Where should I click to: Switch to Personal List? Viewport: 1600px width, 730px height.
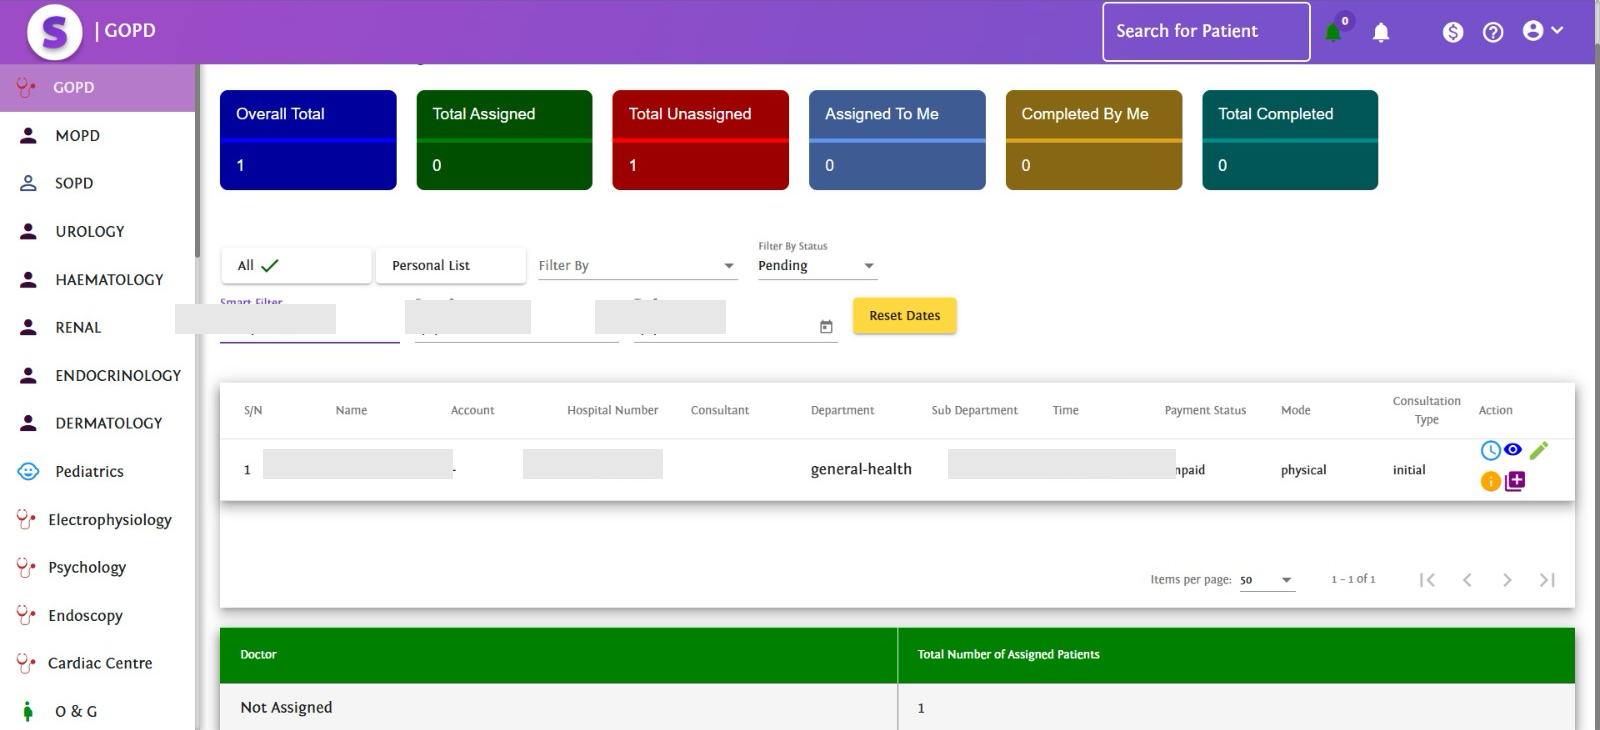point(451,266)
